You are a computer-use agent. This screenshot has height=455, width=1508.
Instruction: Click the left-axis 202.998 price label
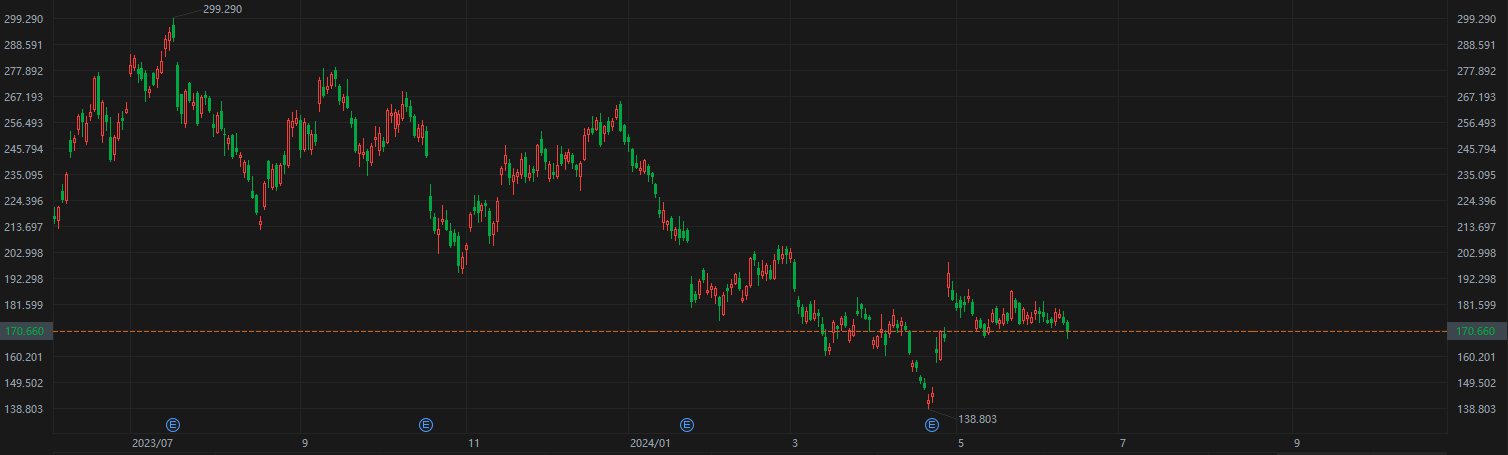point(25,253)
